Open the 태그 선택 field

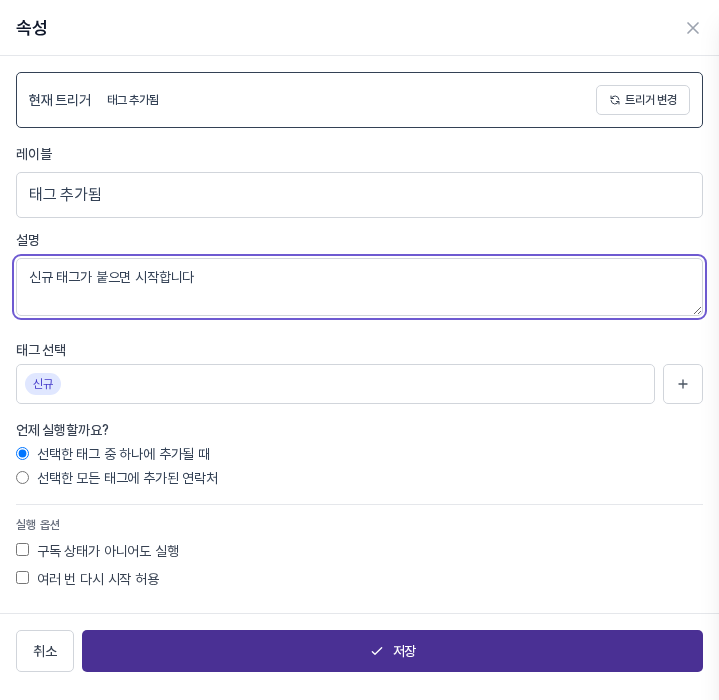click(x=335, y=384)
